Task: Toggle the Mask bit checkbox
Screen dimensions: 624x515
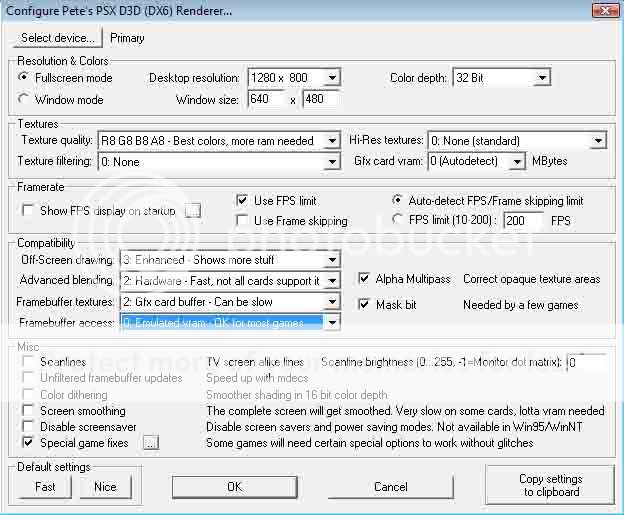Action: pyautogui.click(x=364, y=304)
